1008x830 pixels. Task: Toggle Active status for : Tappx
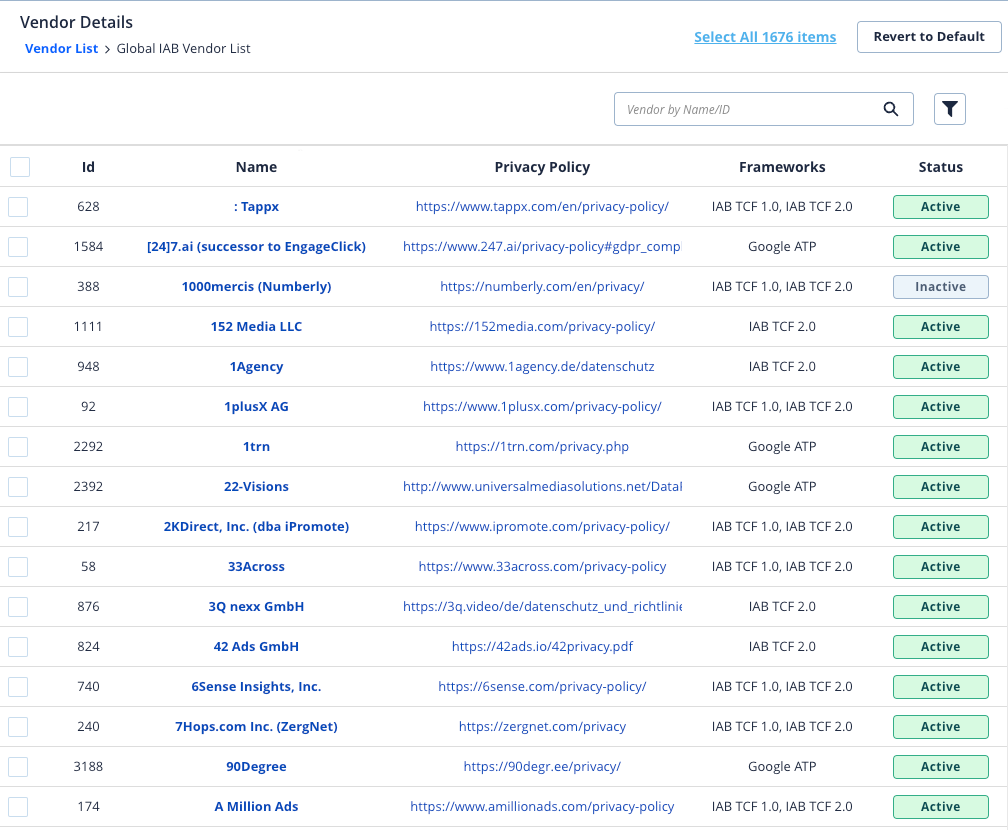[940, 207]
